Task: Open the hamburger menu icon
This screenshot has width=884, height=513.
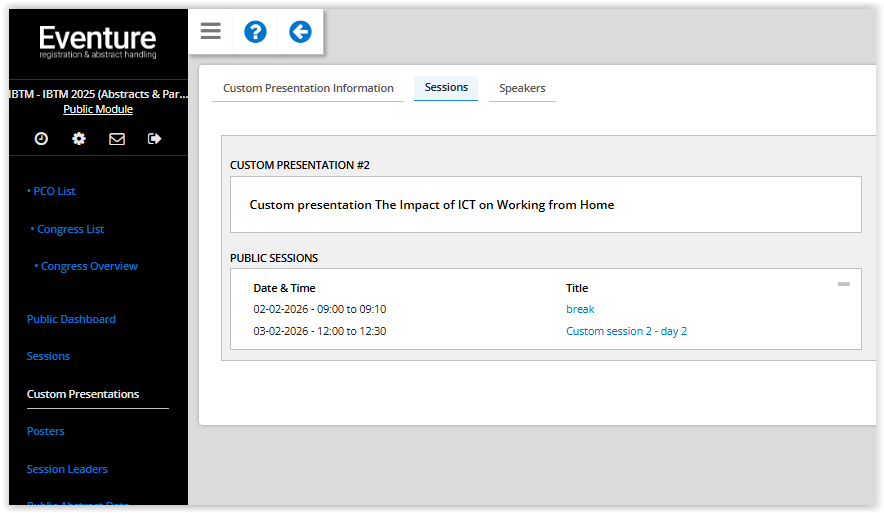Action: click(x=210, y=32)
